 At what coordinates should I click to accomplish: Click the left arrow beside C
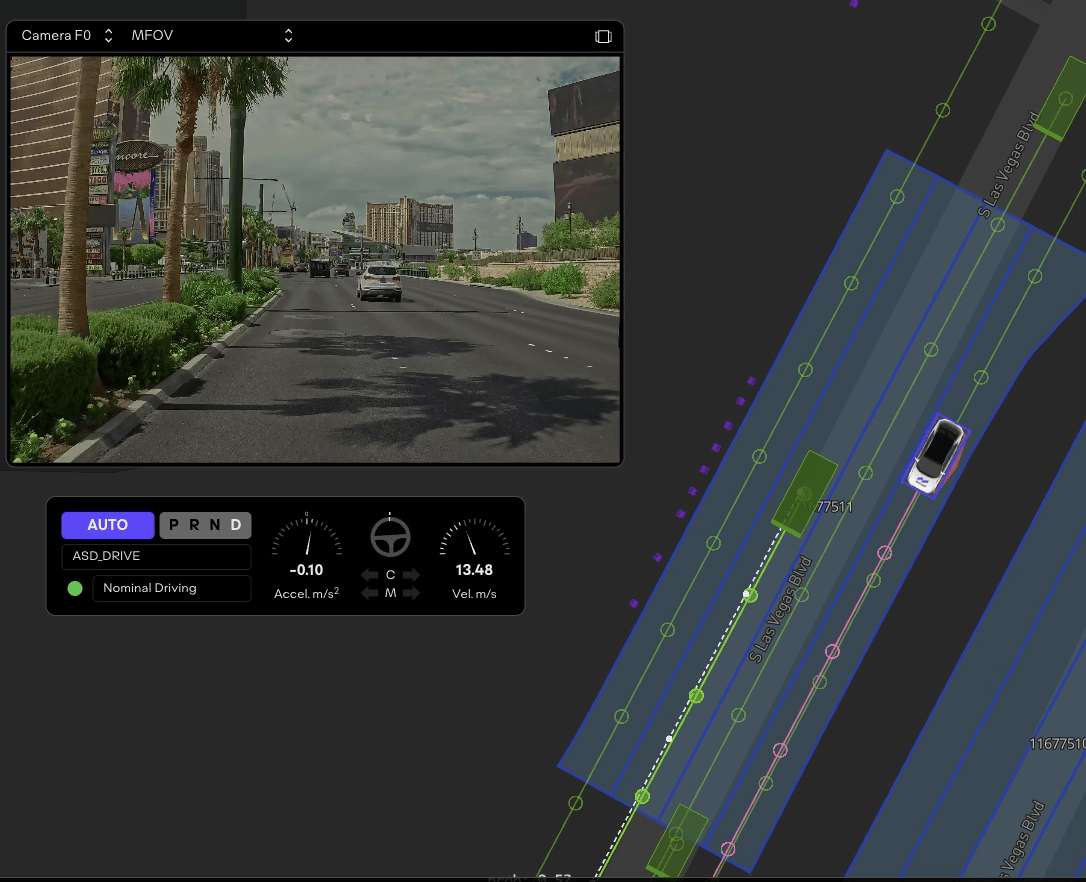click(370, 575)
